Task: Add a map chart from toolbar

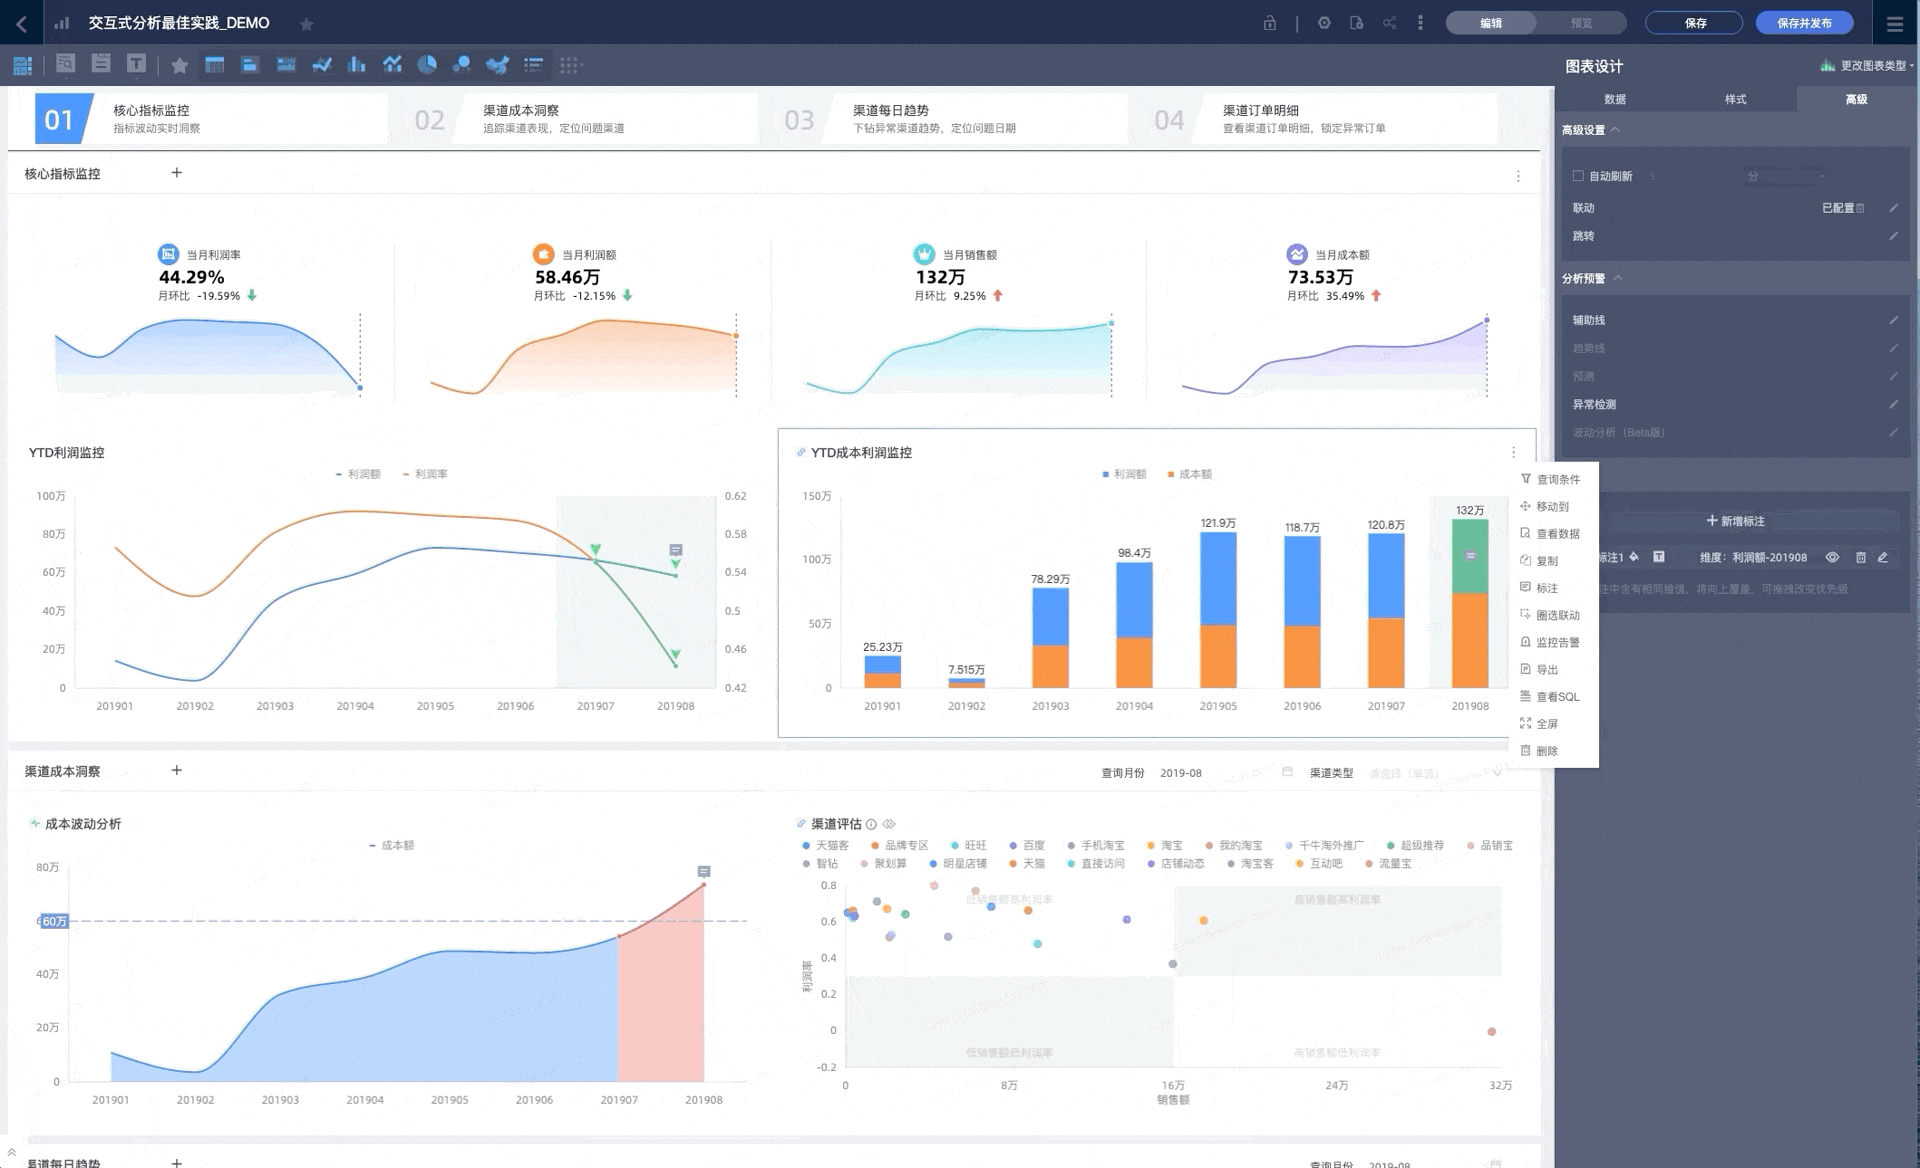Action: pyautogui.click(x=497, y=65)
